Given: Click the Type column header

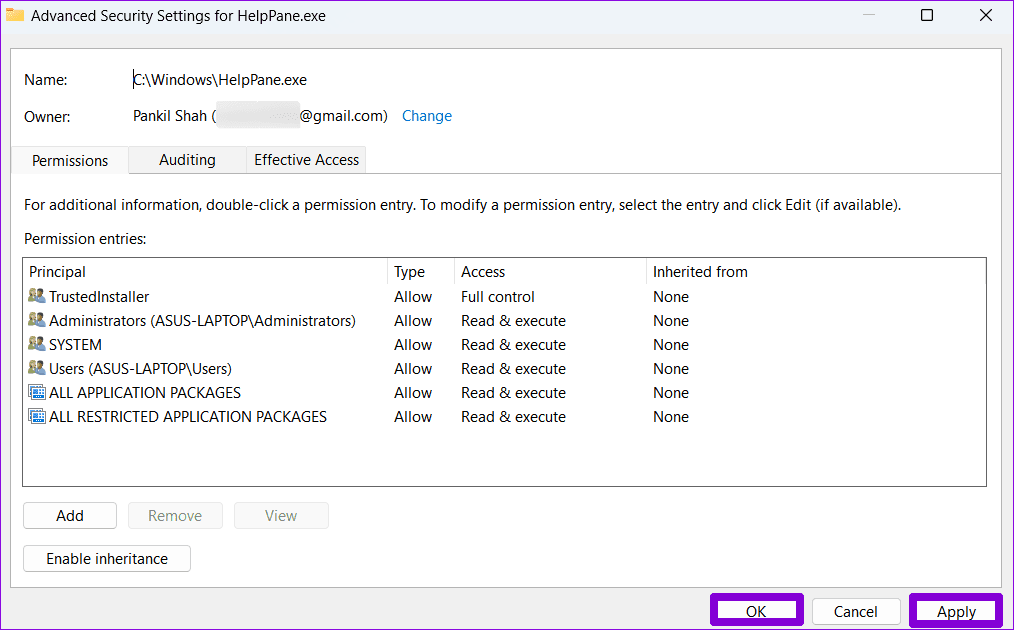Looking at the screenshot, I should coord(421,272).
